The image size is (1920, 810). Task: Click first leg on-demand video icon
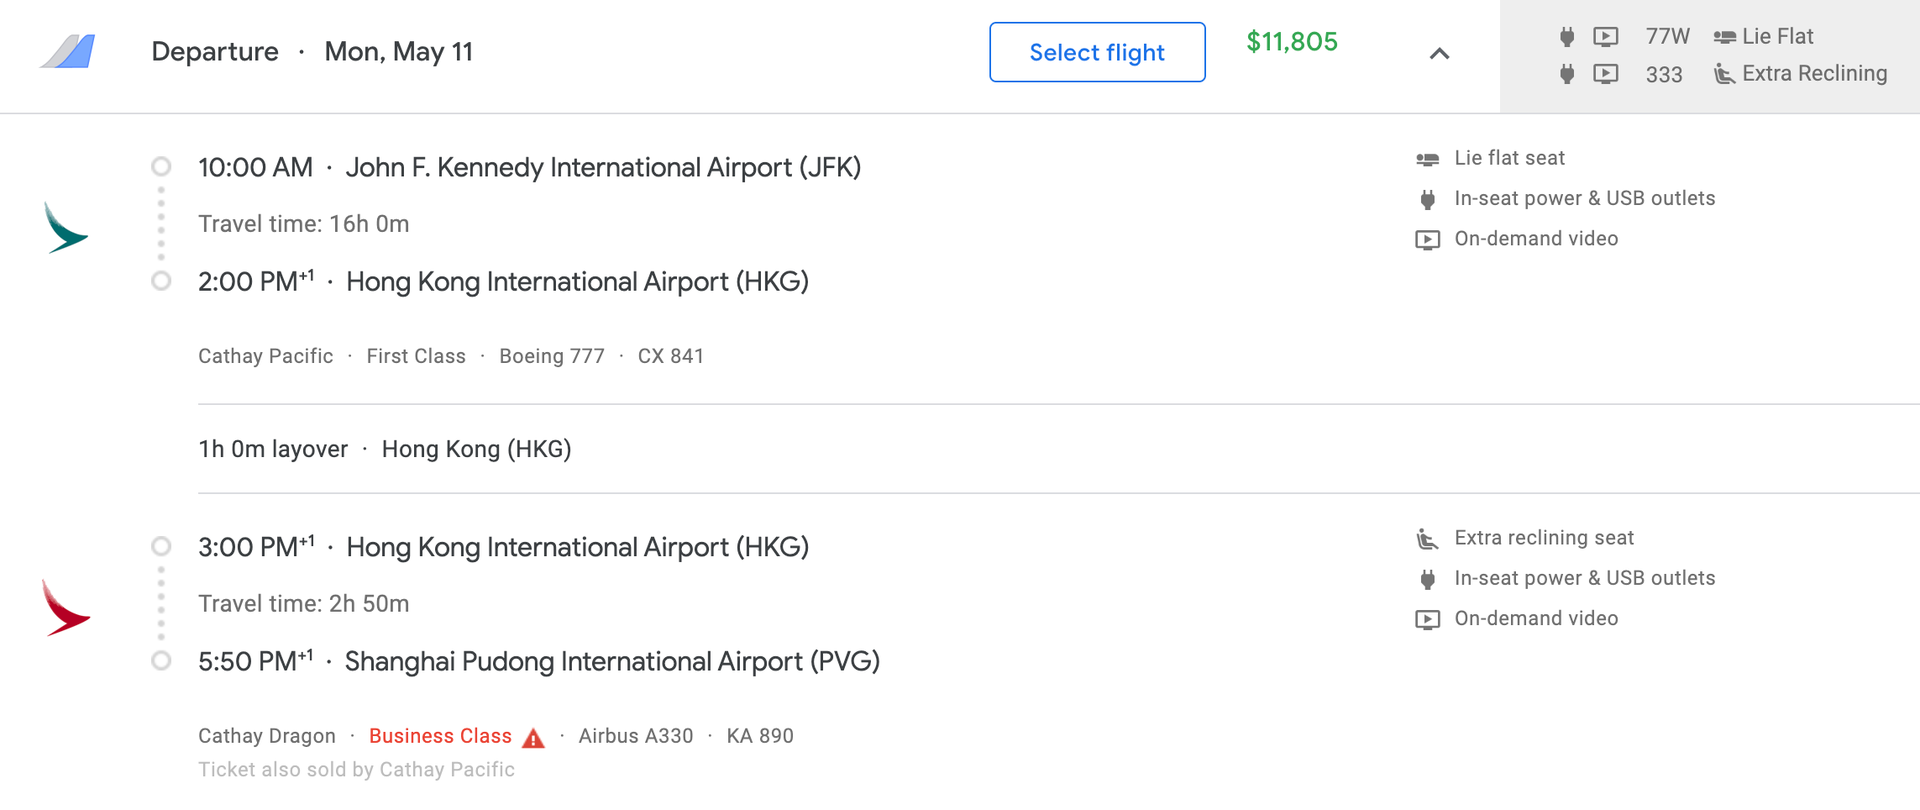click(1427, 240)
